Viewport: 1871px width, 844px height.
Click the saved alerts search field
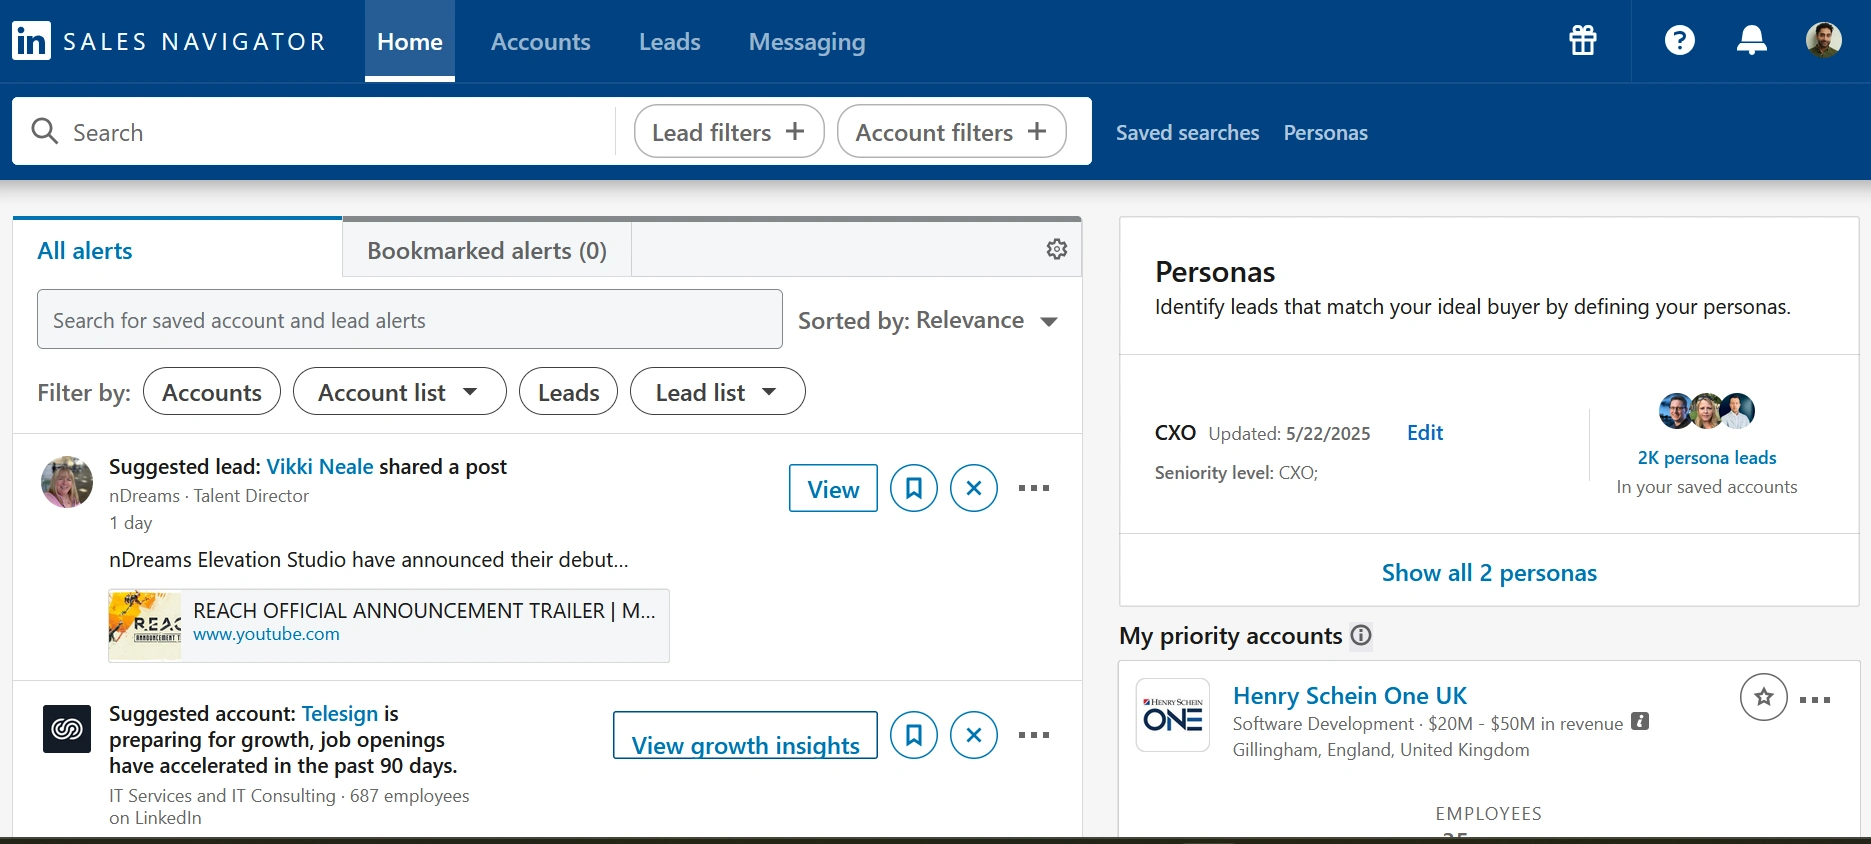409,320
